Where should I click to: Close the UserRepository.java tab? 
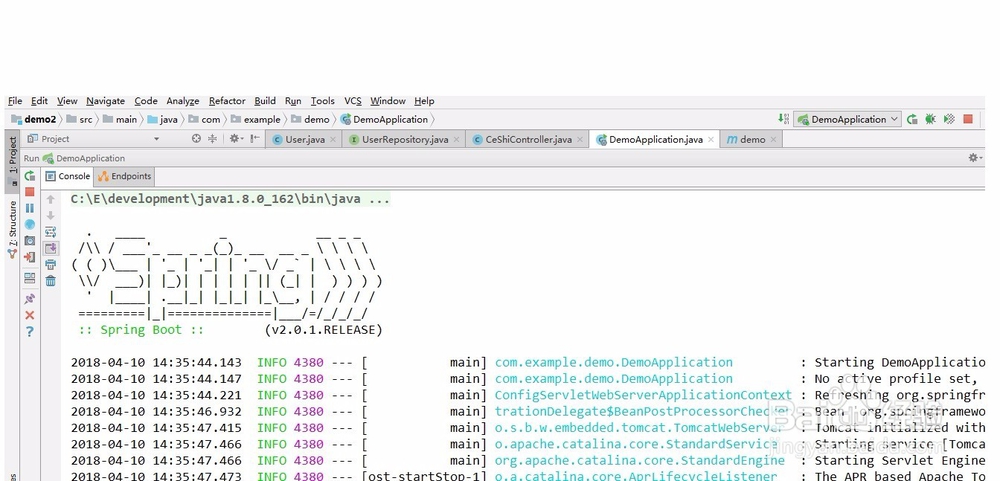pyautogui.click(x=457, y=140)
